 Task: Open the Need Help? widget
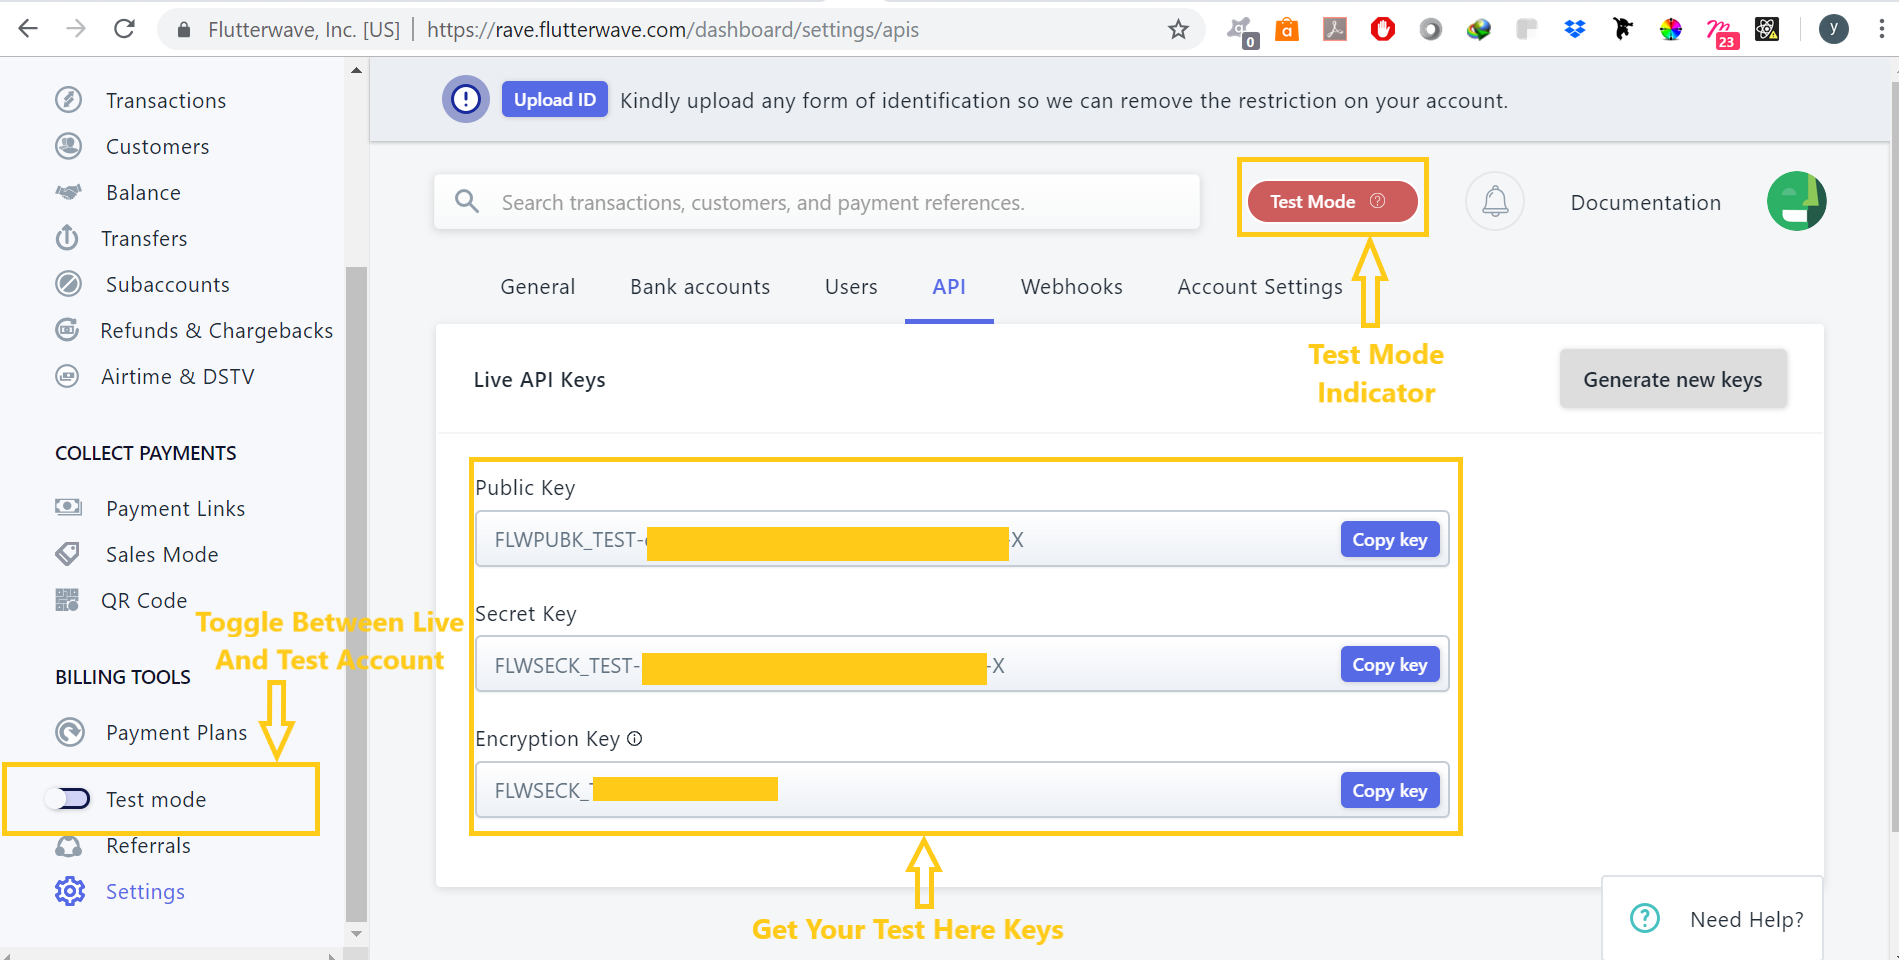1713,918
